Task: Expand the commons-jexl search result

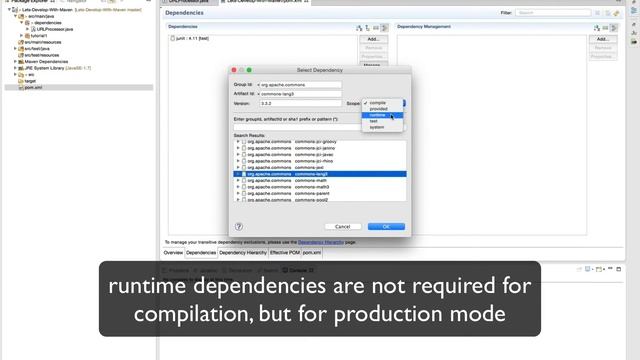Action: 238,168
